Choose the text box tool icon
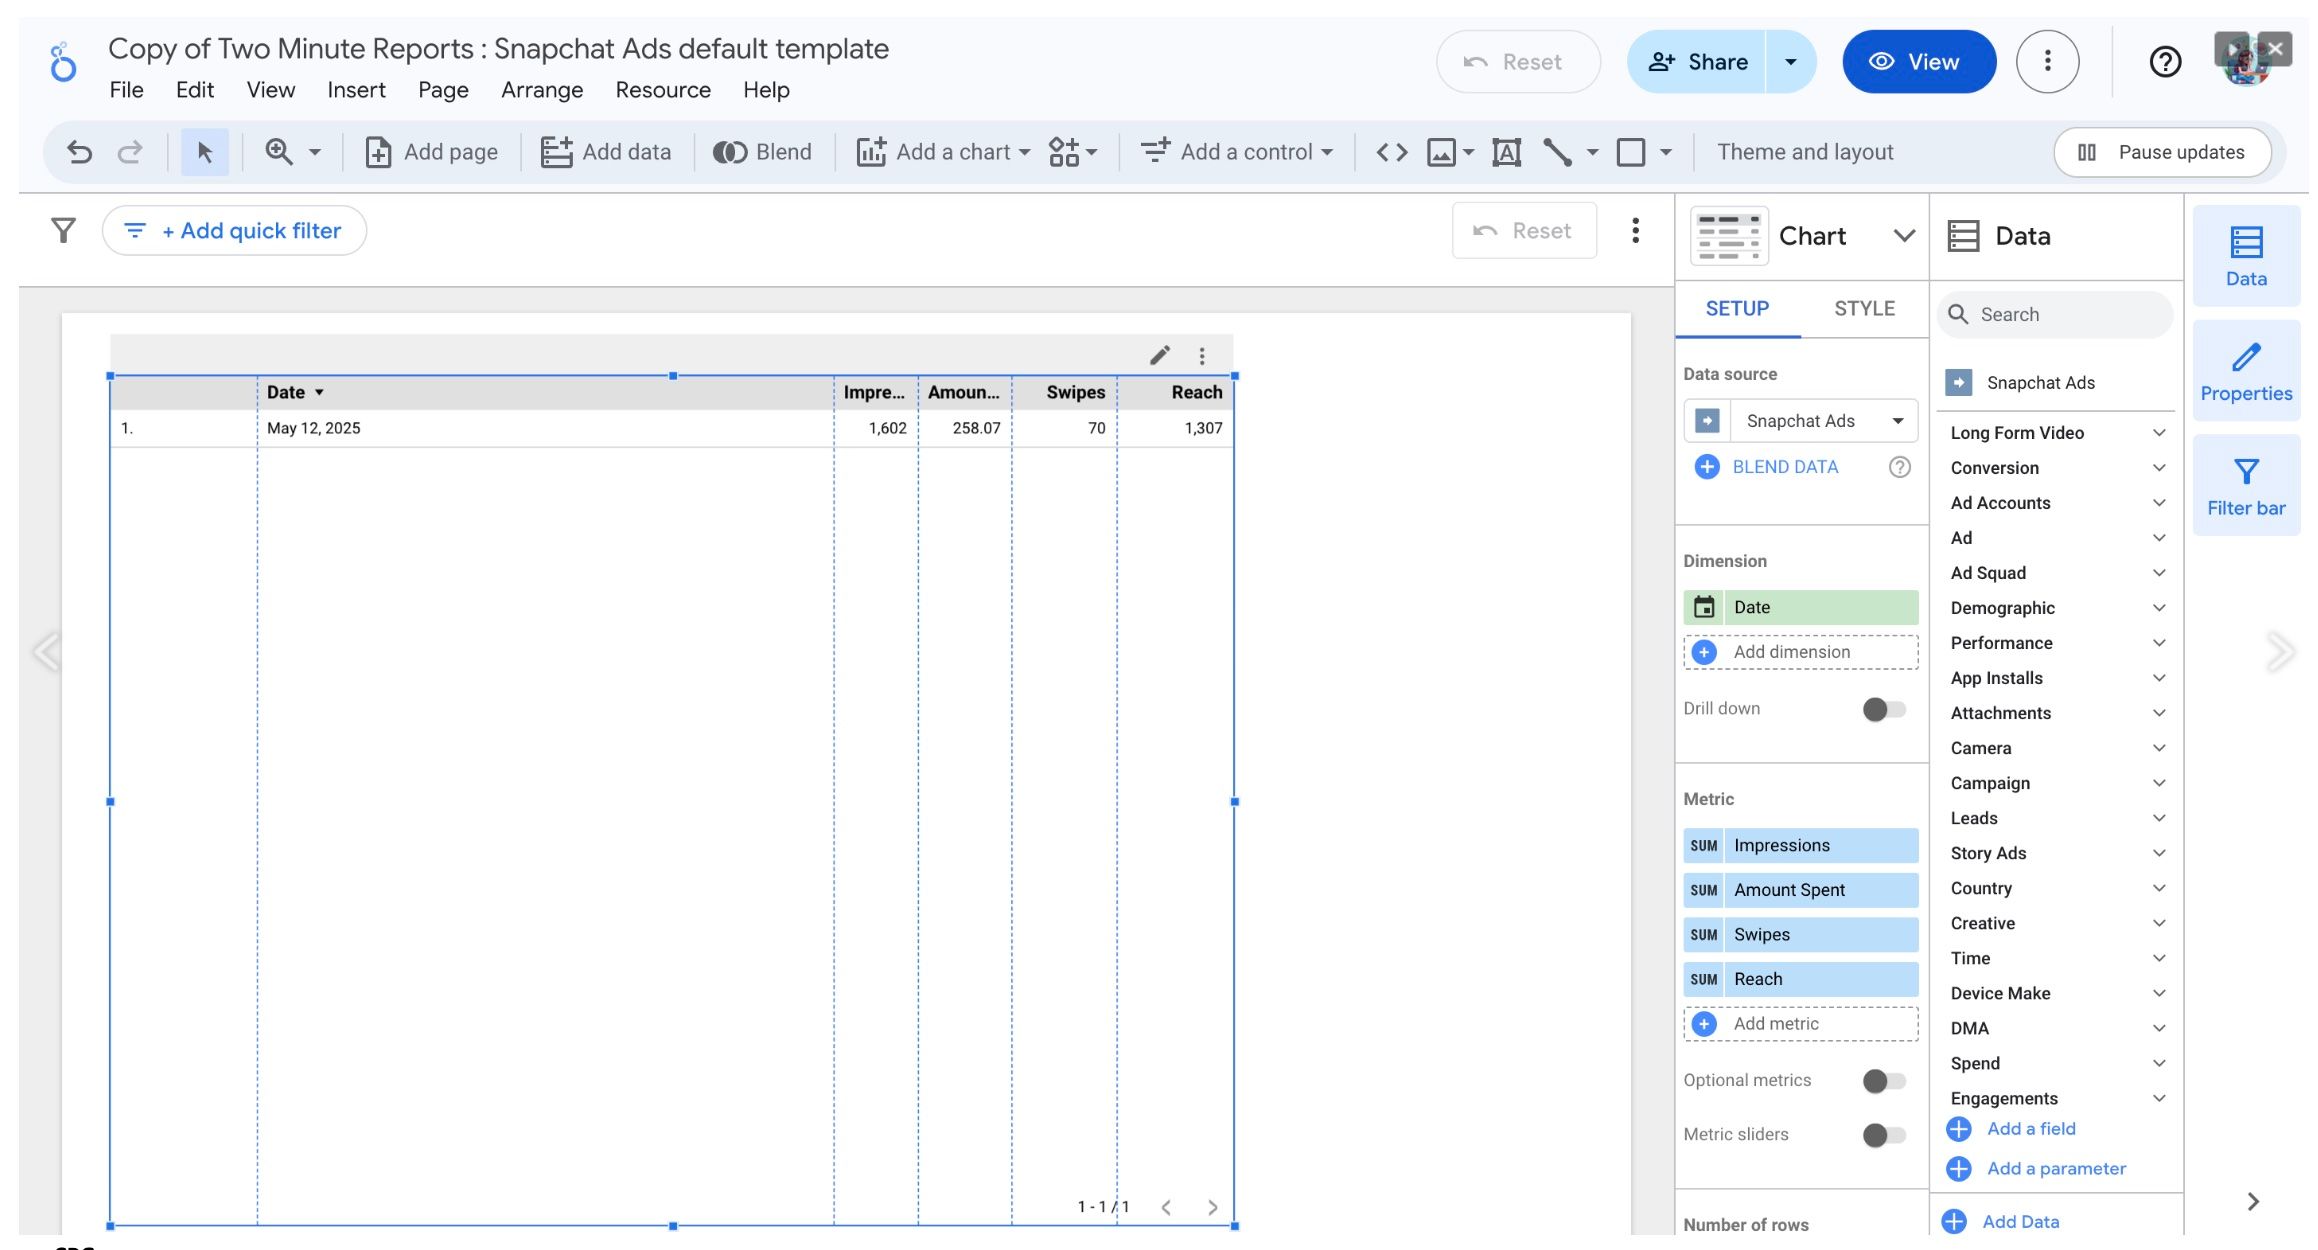2318x1250 pixels. [x=1506, y=152]
